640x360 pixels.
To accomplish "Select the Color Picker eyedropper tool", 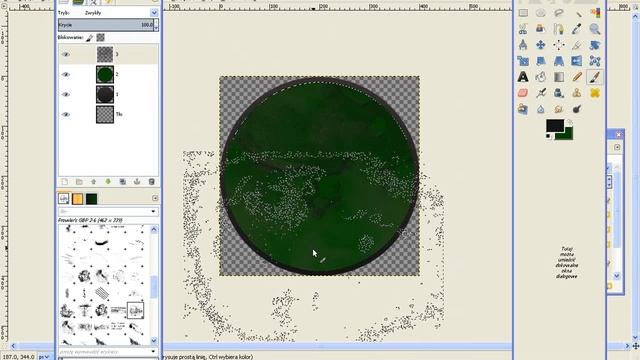I will pos(577,29).
